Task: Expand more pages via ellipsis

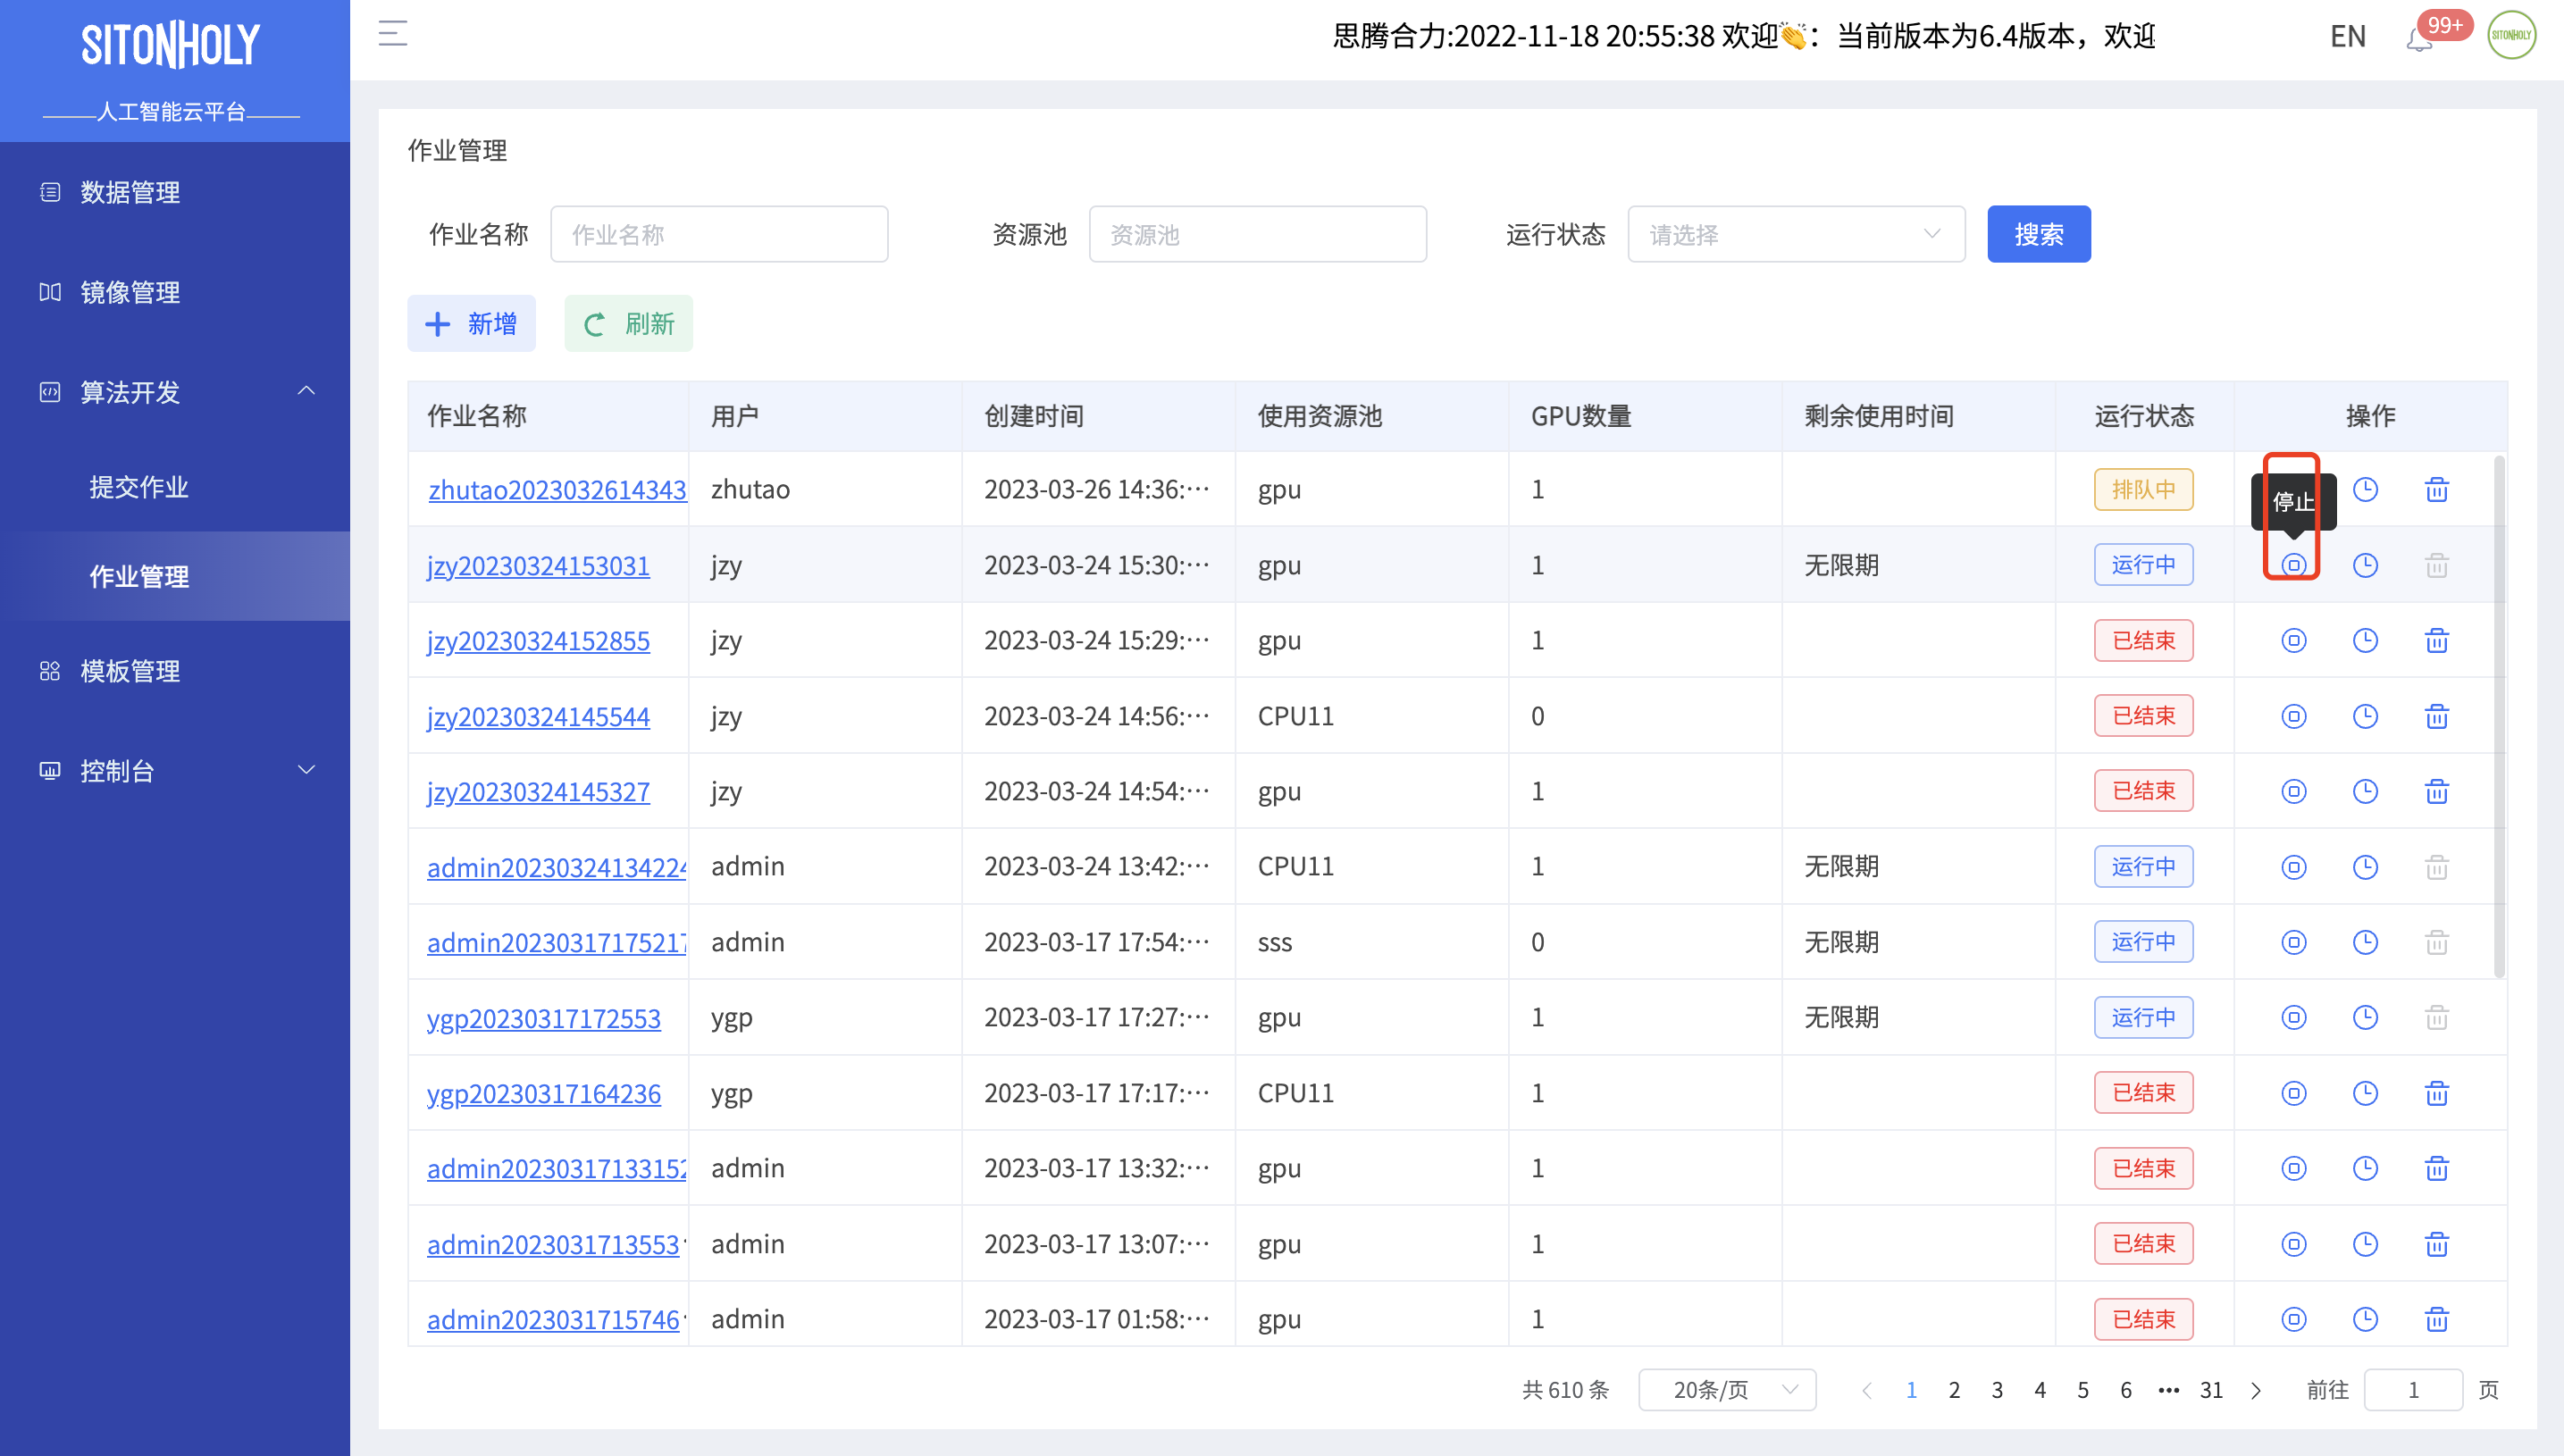Action: [x=2168, y=1390]
